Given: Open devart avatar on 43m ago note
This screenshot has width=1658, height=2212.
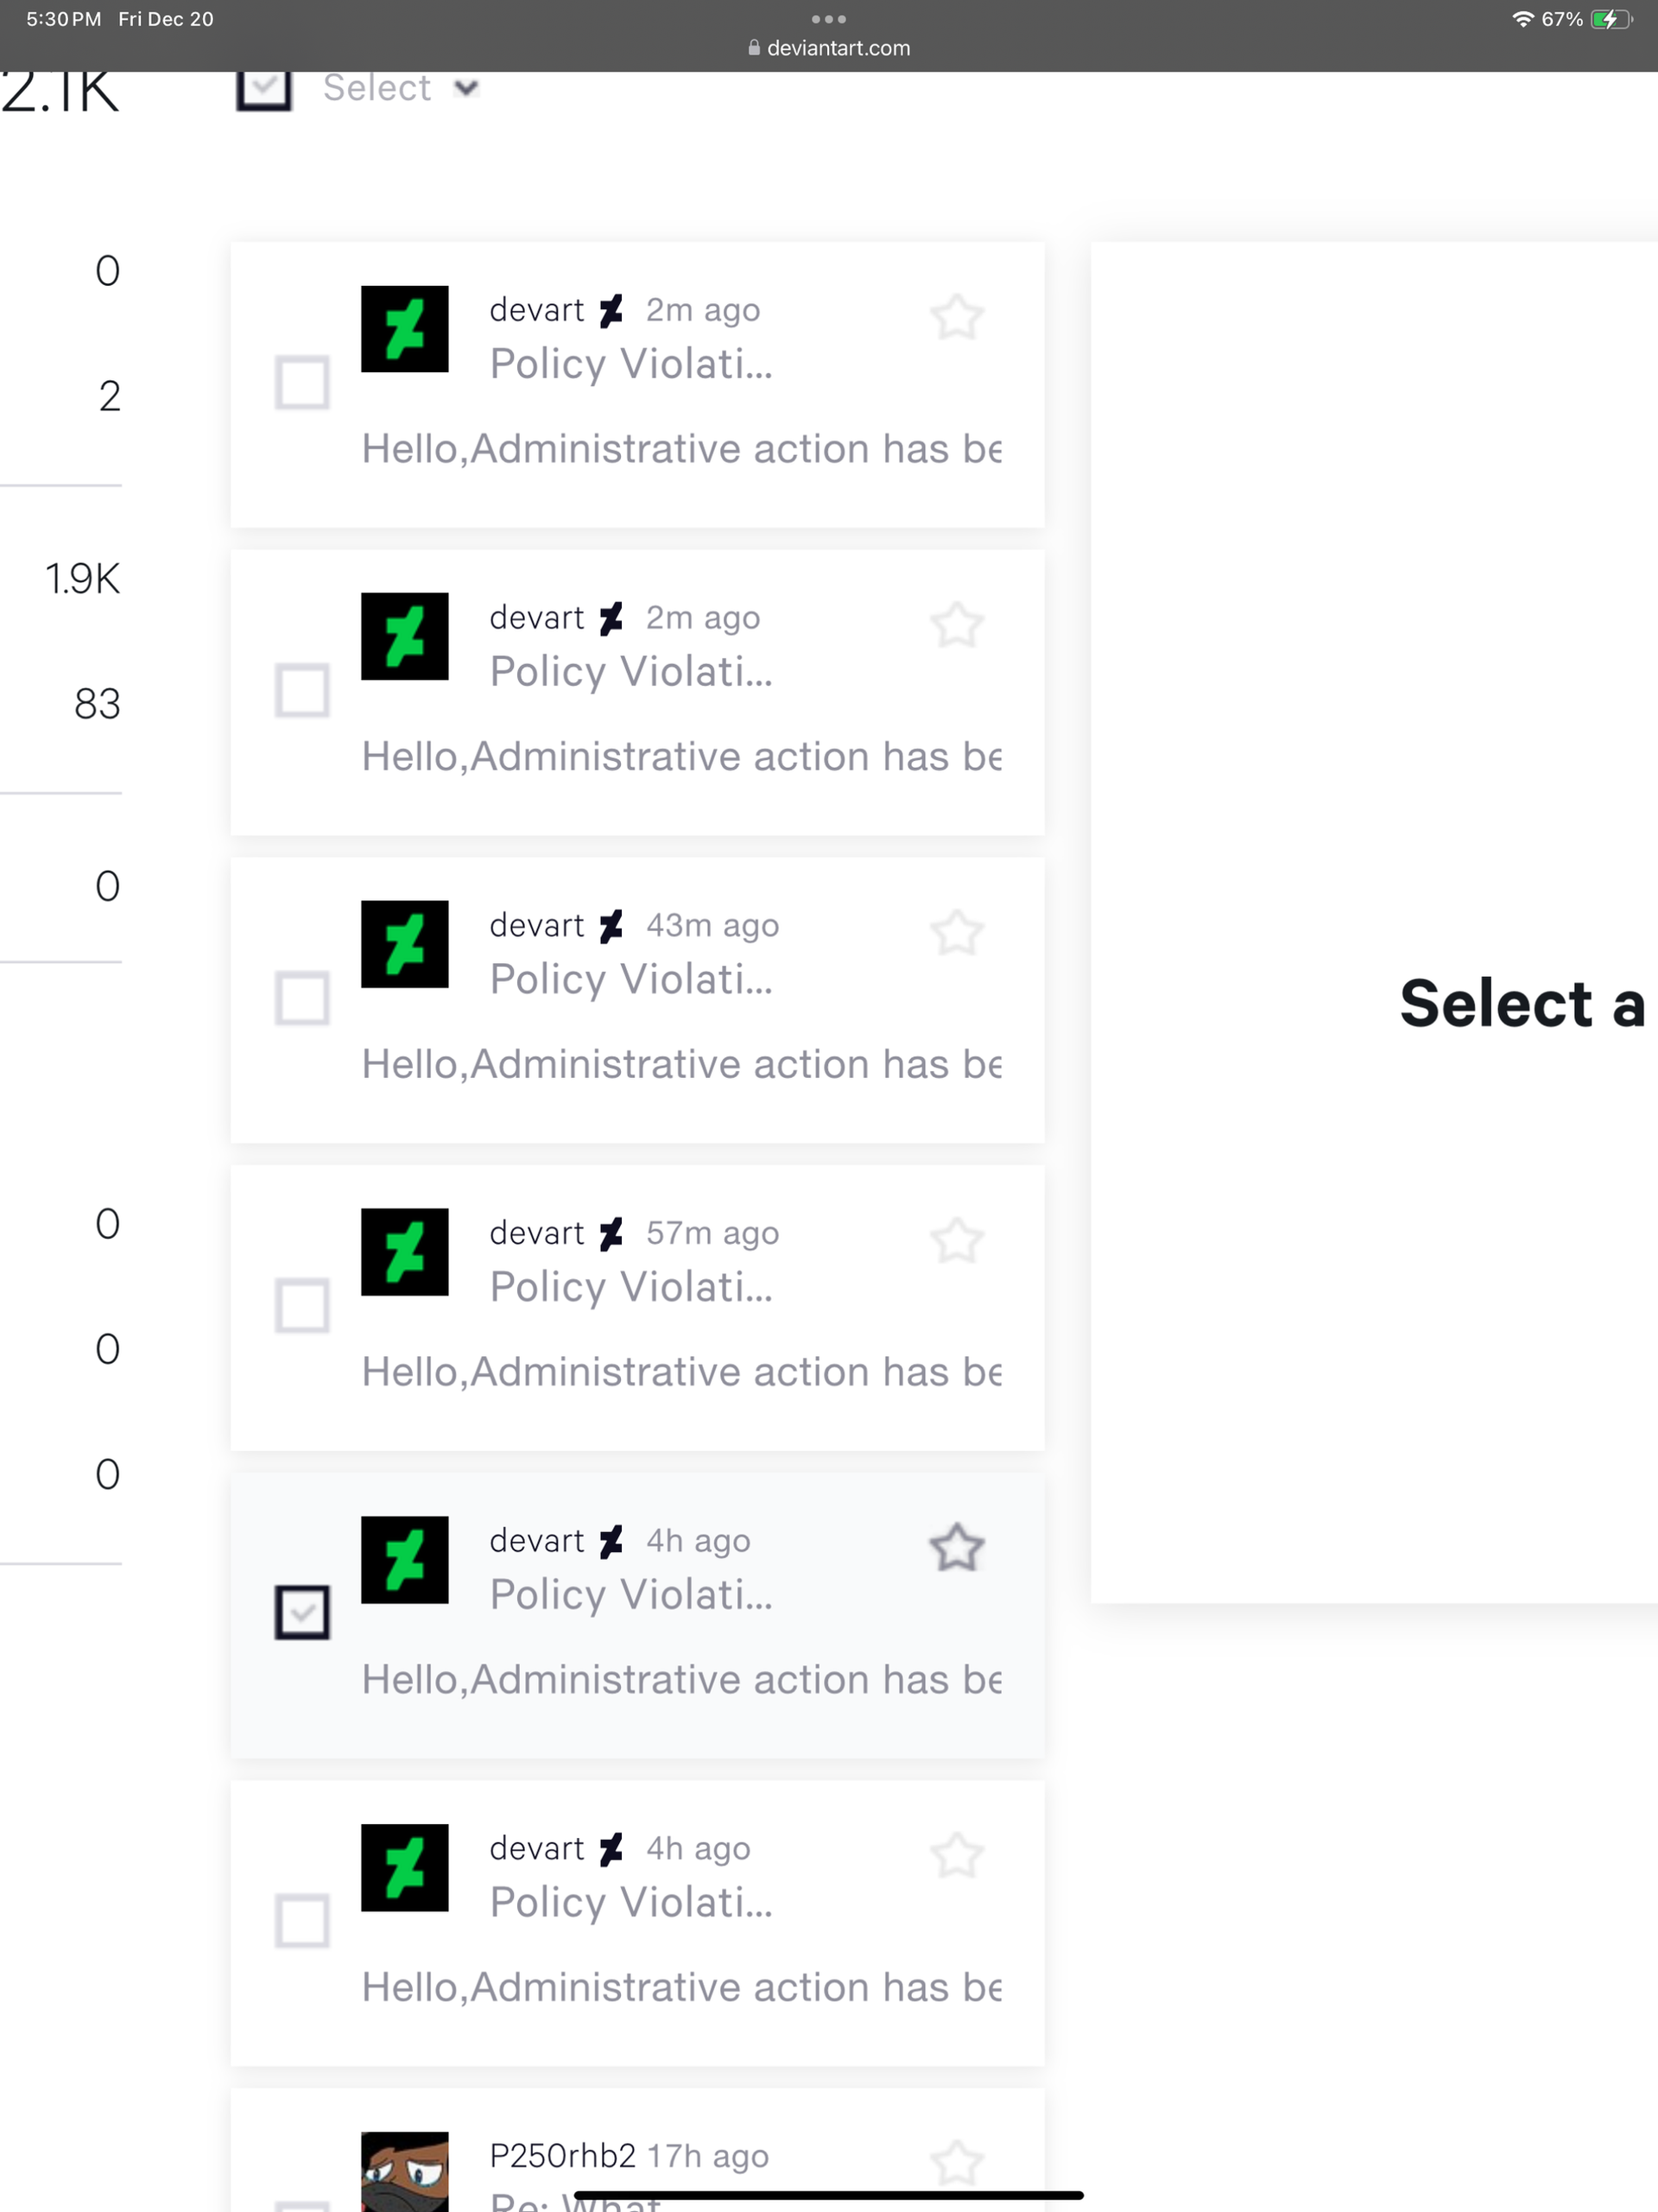Looking at the screenshot, I should (x=405, y=944).
